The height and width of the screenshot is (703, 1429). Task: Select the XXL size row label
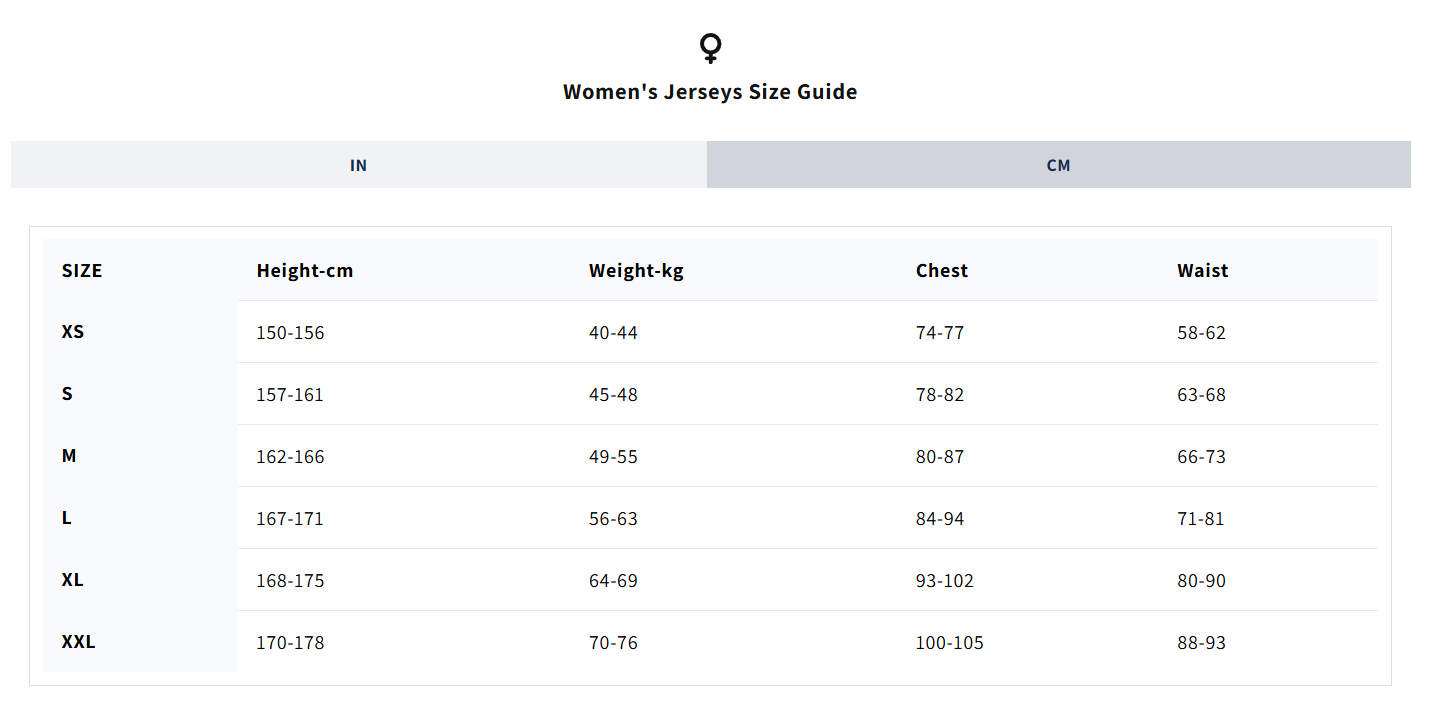coord(79,642)
